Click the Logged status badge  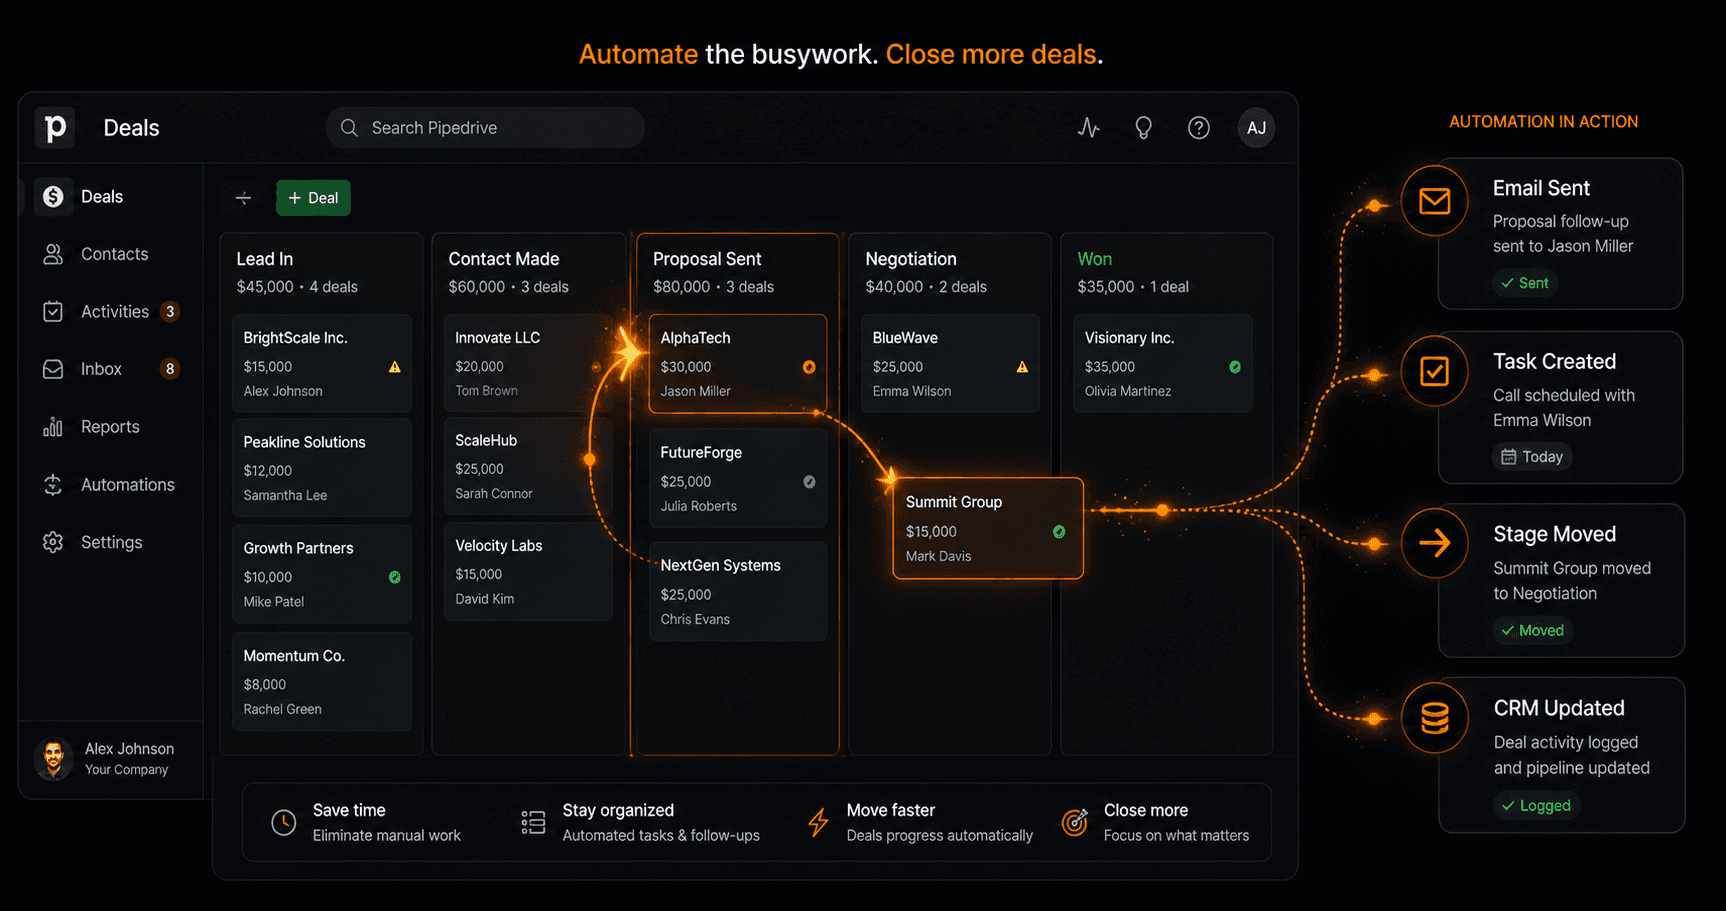[x=1536, y=806]
